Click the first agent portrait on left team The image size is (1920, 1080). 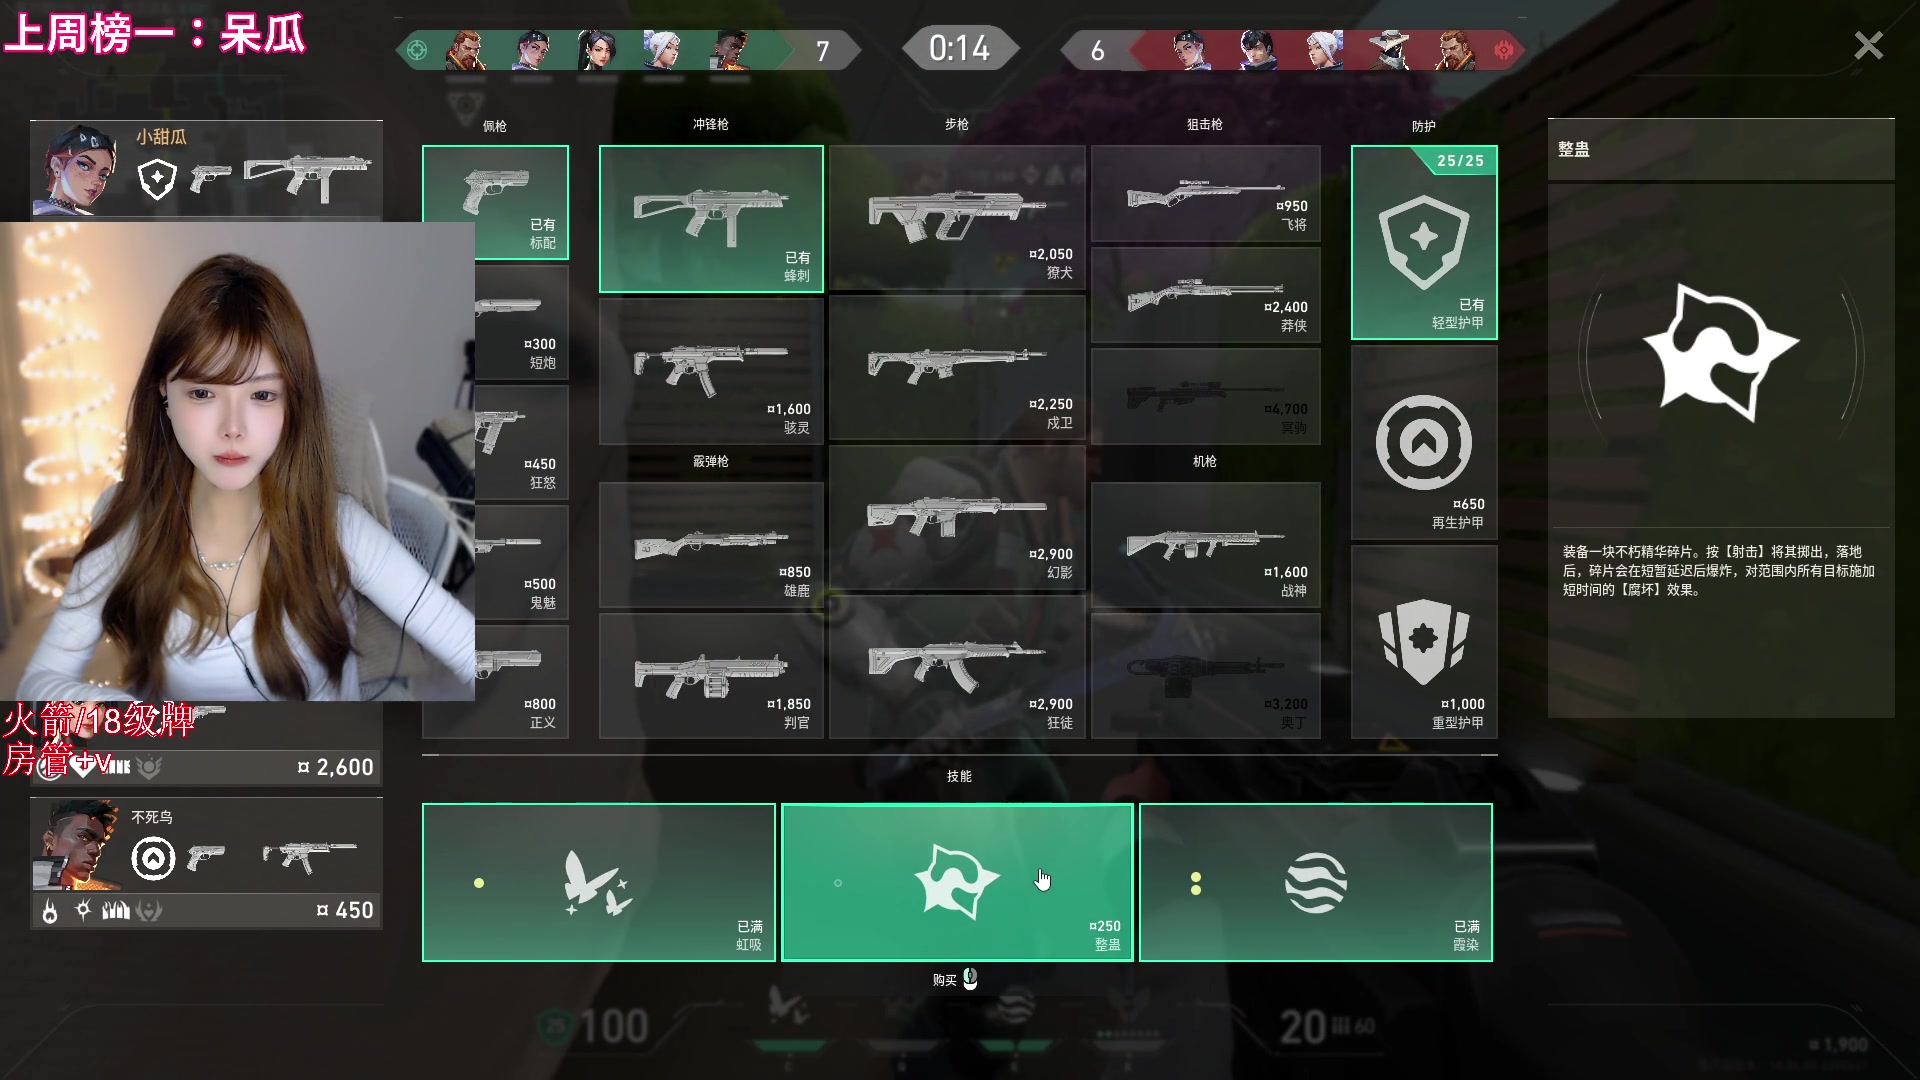[x=466, y=50]
